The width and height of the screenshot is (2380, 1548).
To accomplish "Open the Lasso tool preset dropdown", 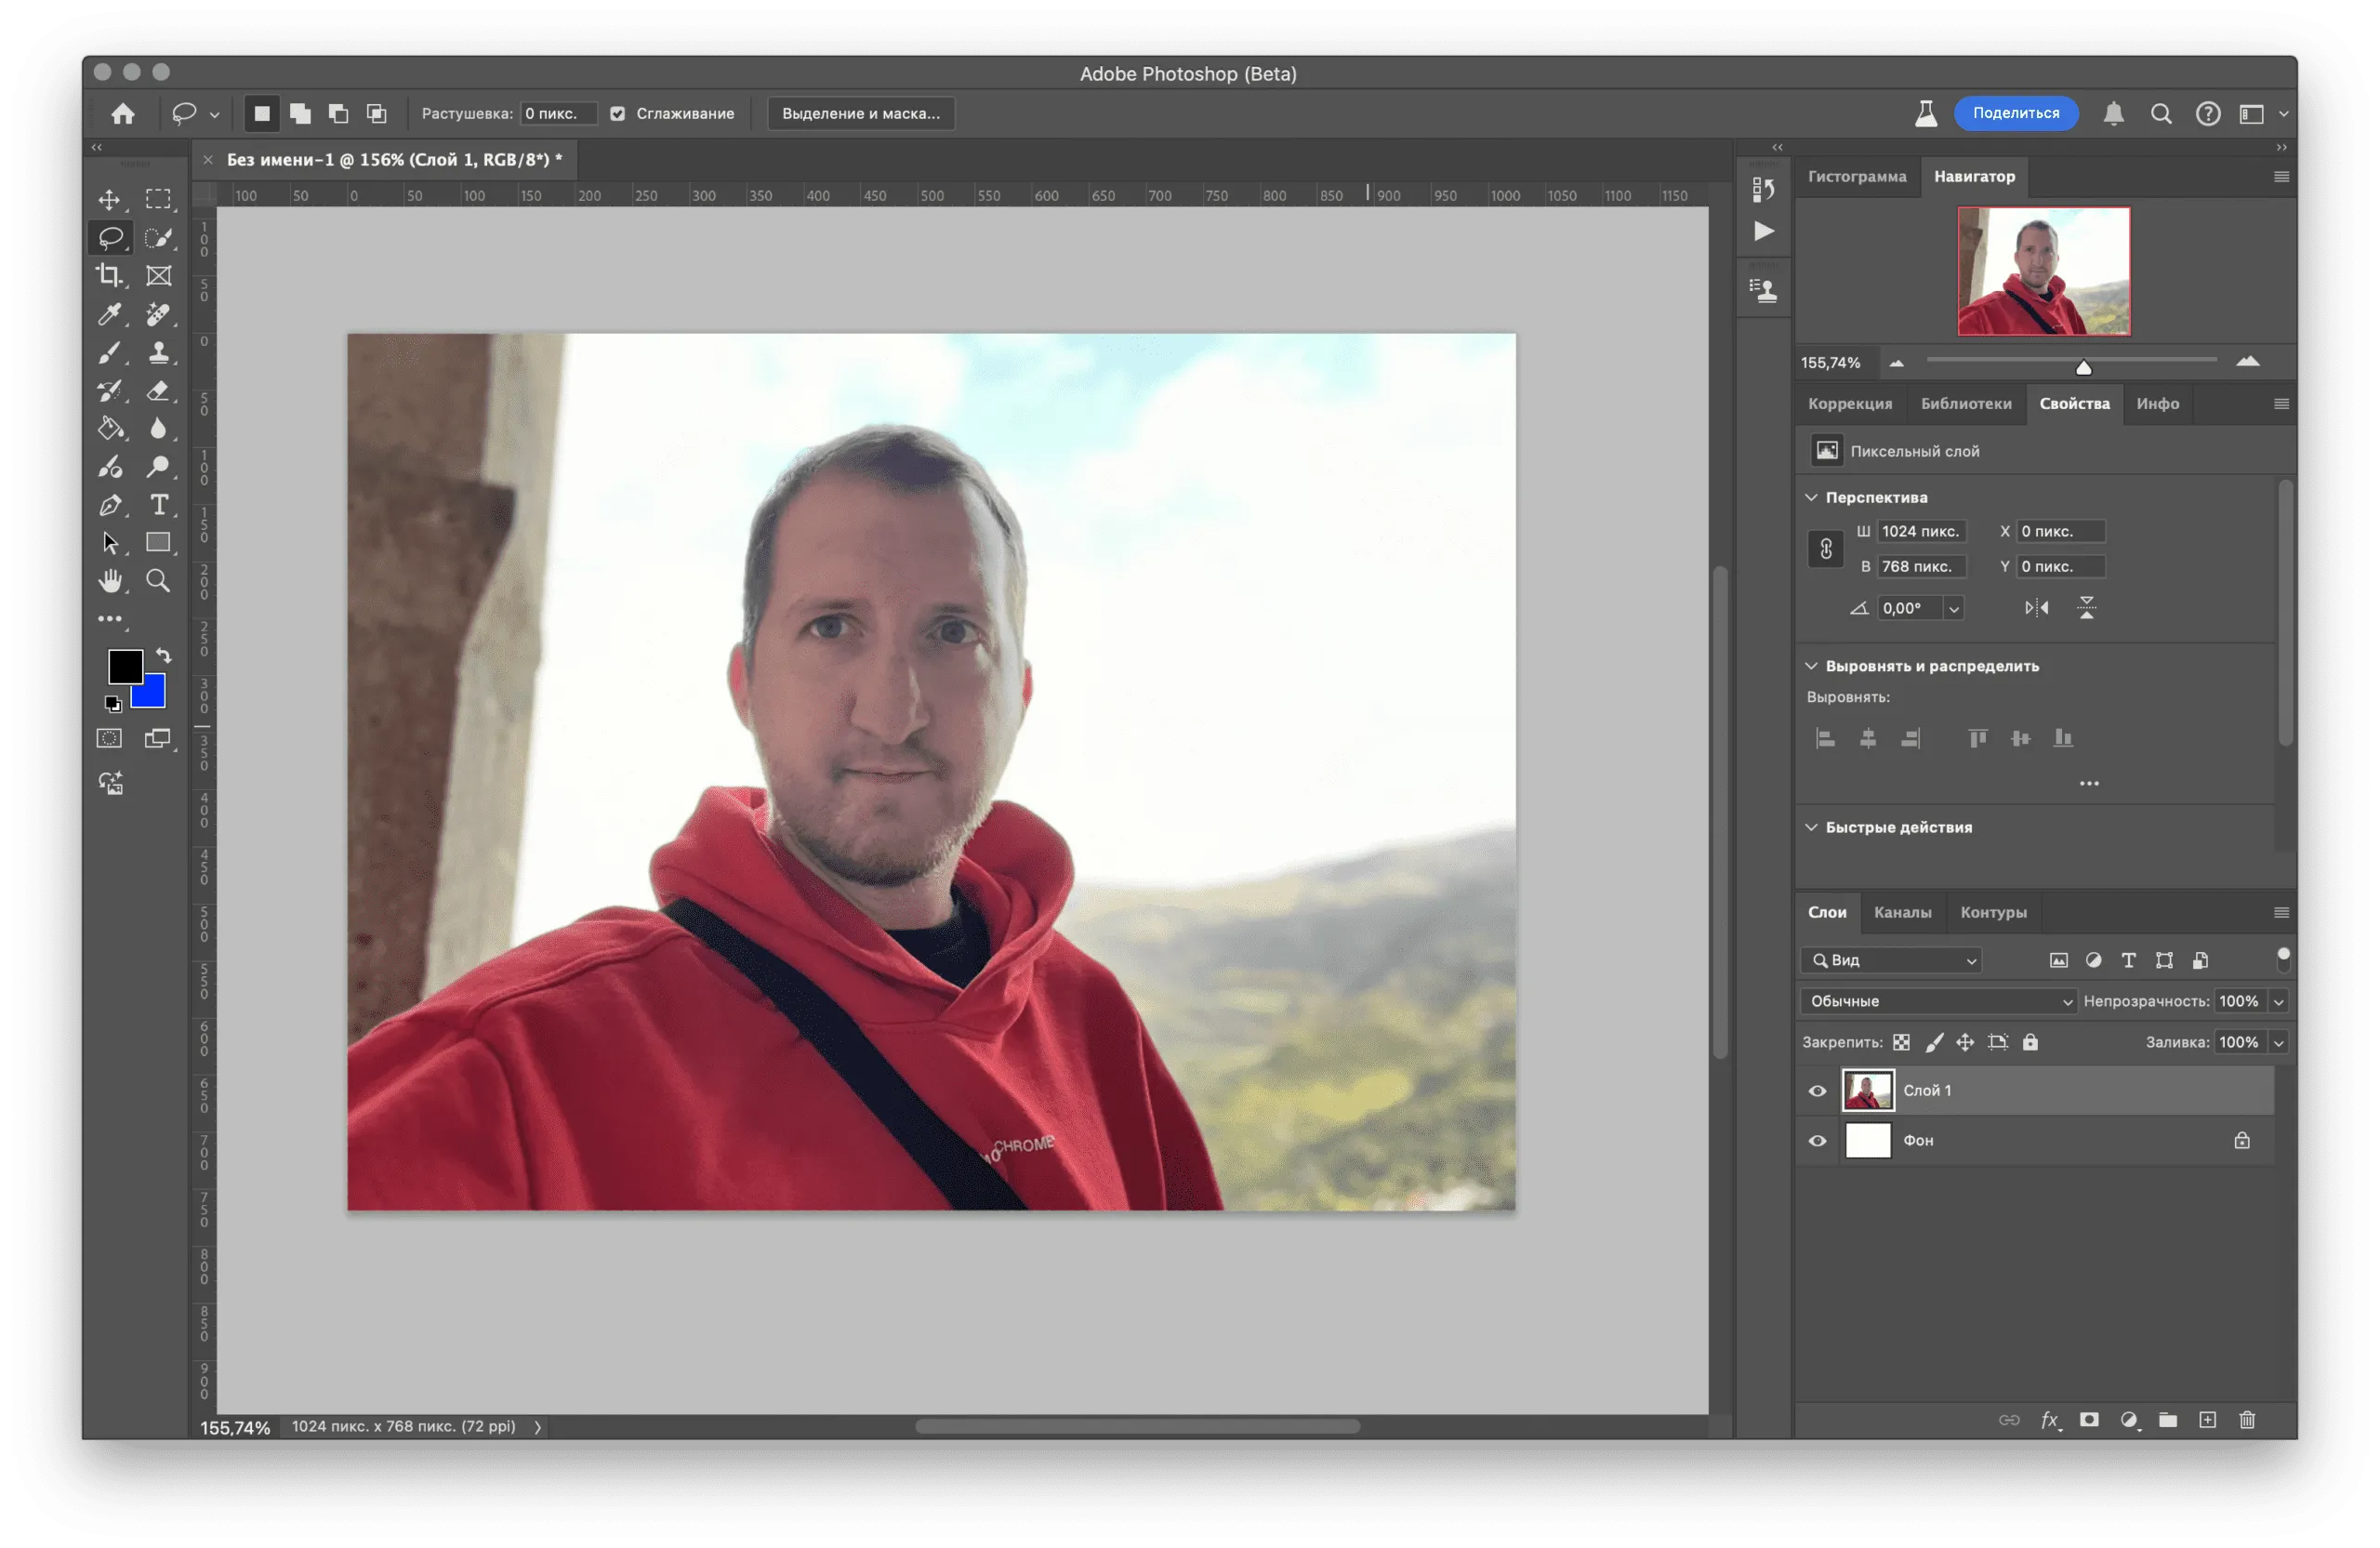I will (x=214, y=115).
